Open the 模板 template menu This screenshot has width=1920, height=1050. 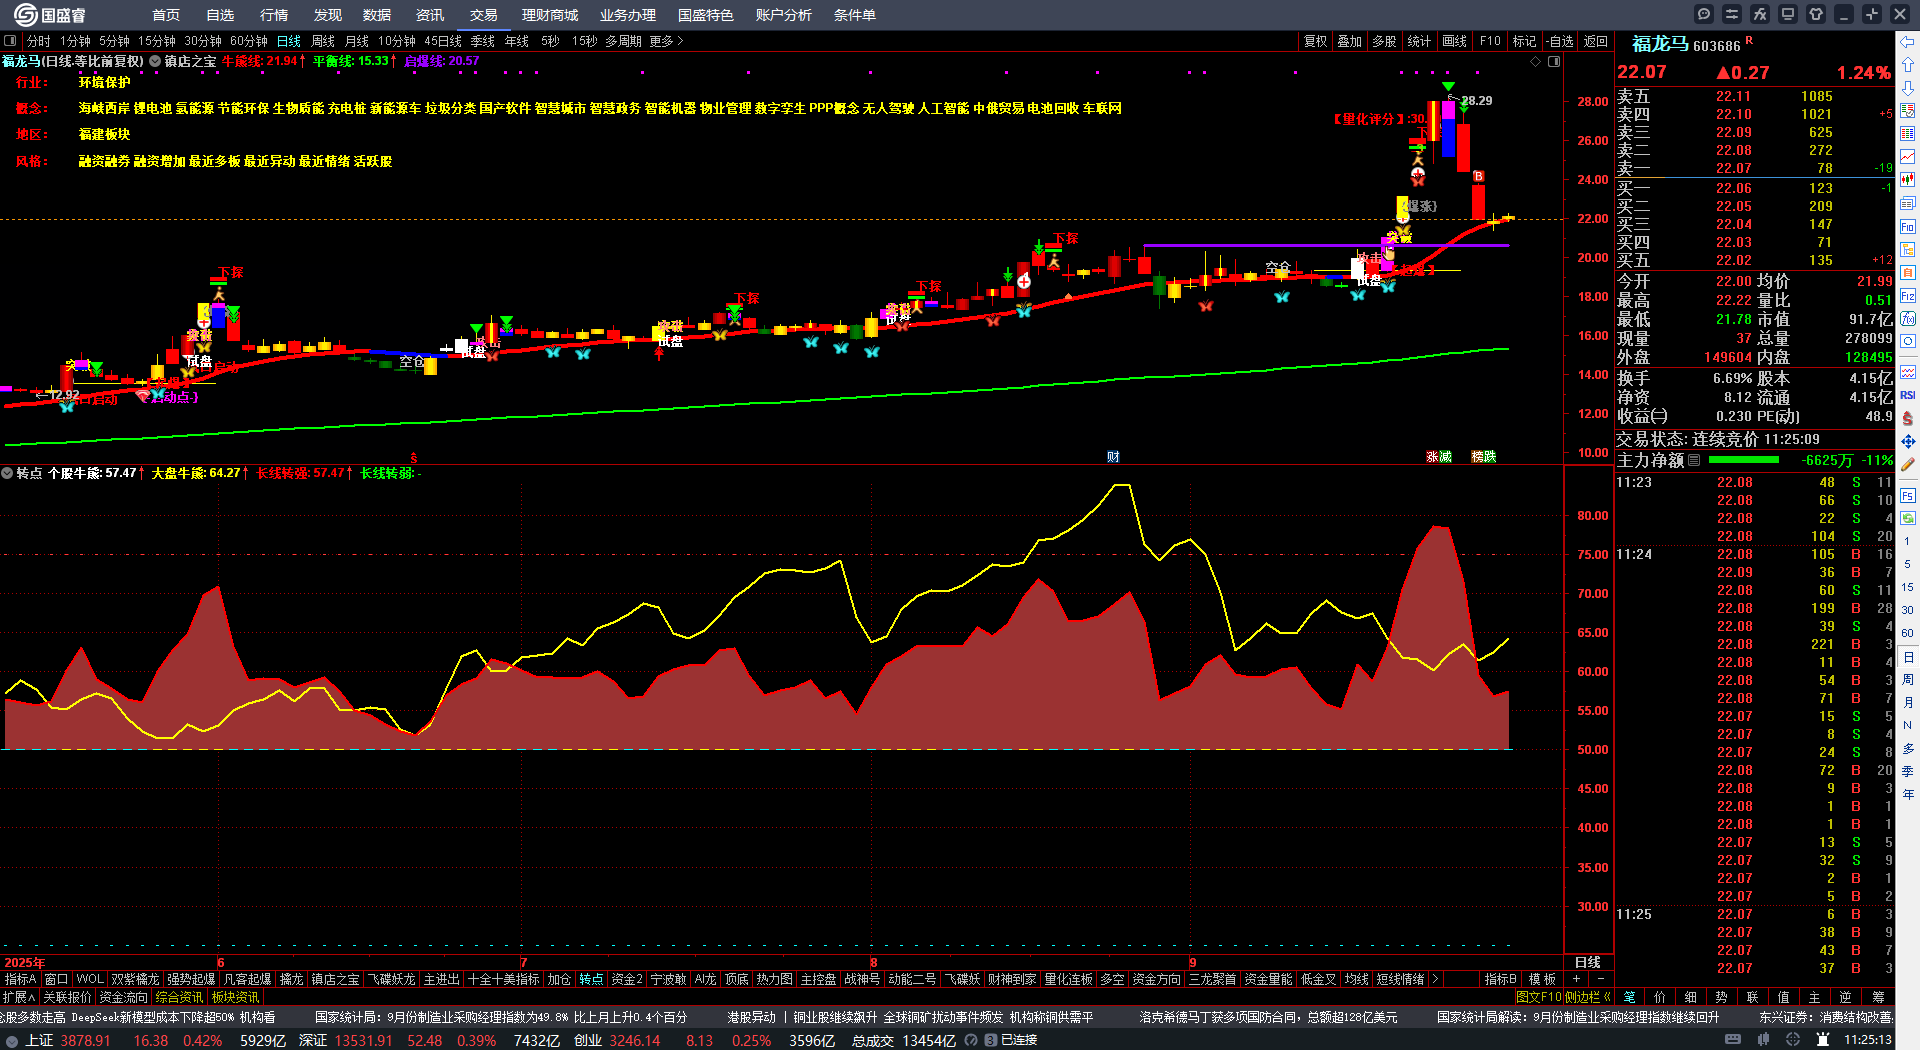pyautogui.click(x=1542, y=979)
